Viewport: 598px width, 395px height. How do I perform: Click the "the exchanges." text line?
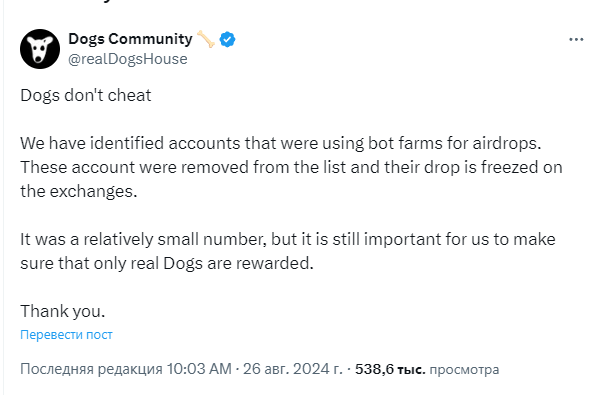click(79, 191)
